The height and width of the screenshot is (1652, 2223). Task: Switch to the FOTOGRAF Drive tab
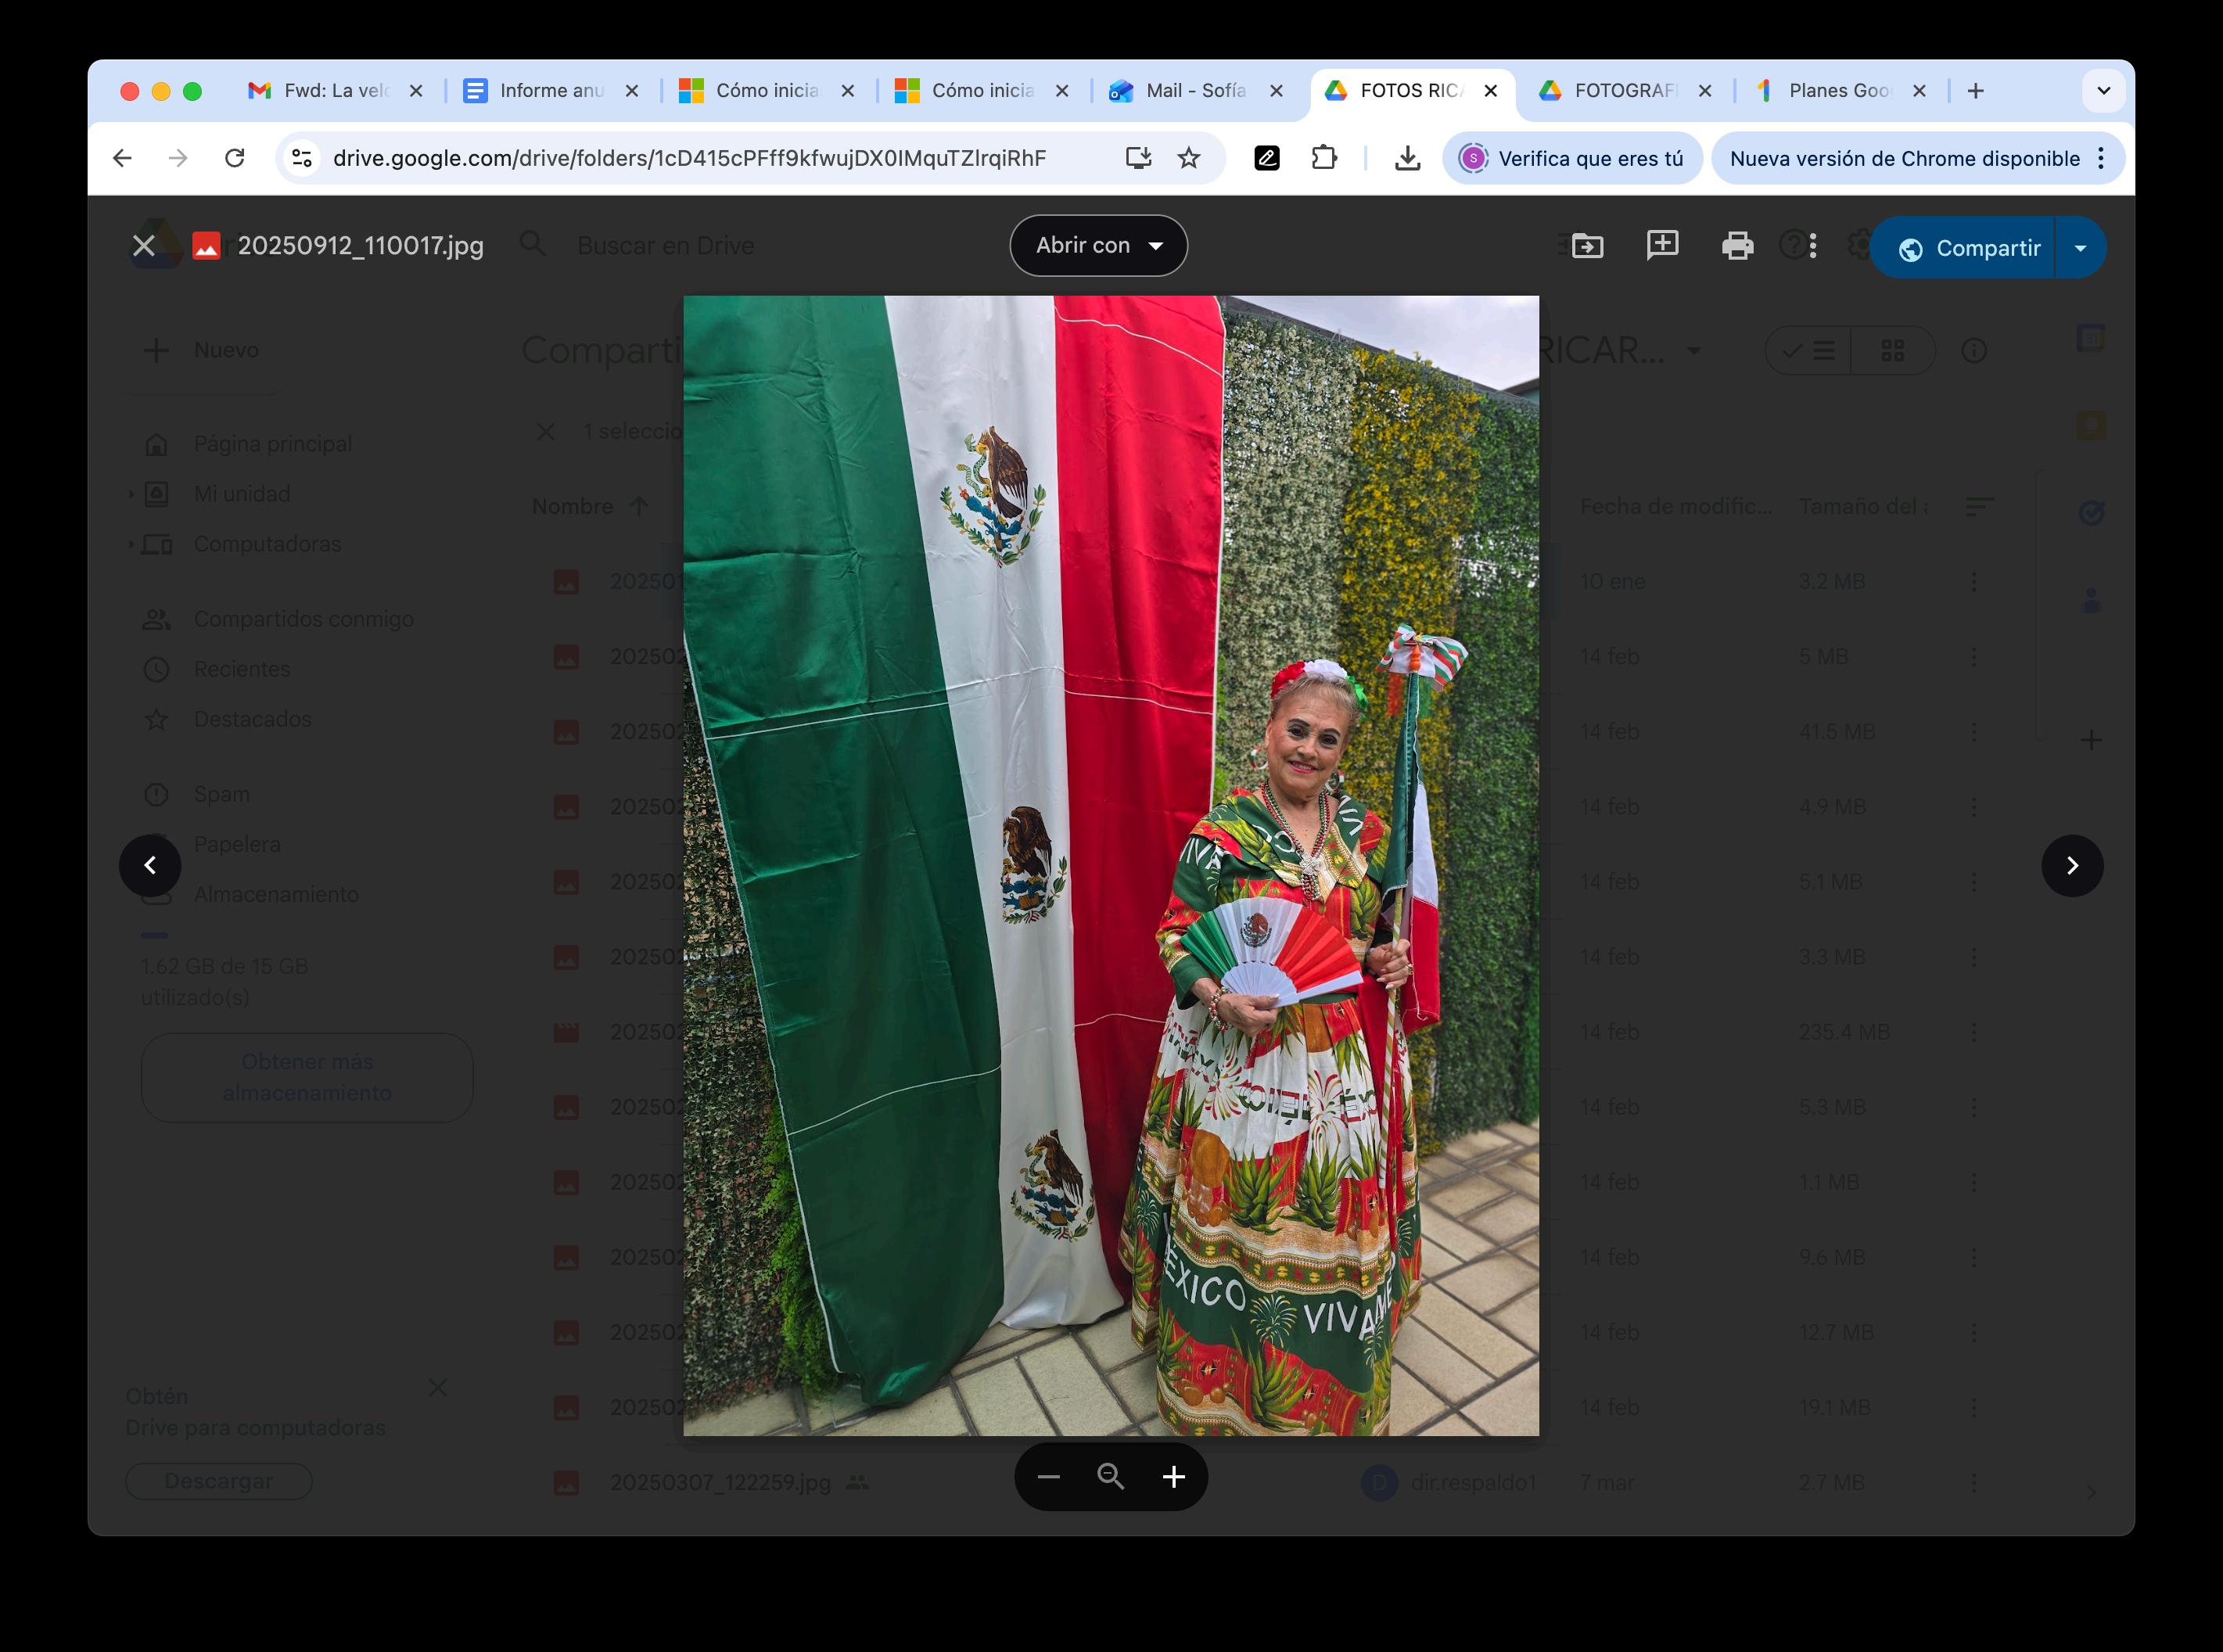pos(1623,91)
